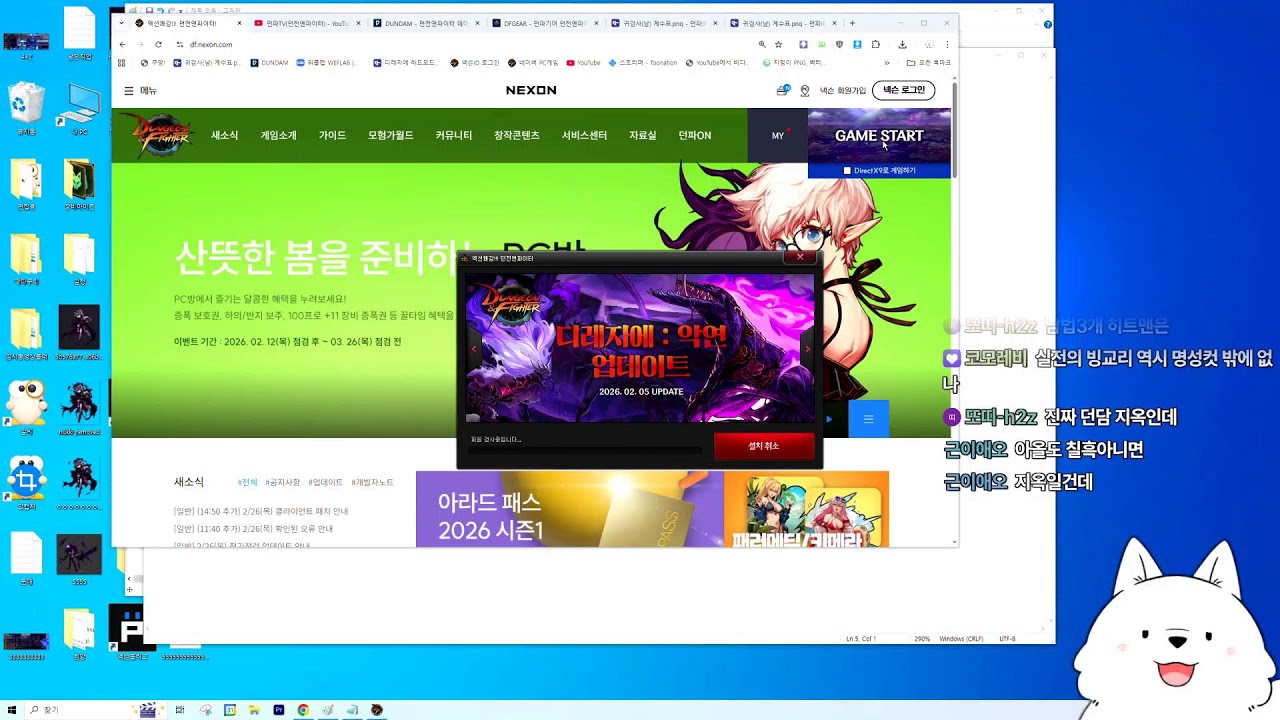Open the 서비스센터 navigation menu
This screenshot has height=720, width=1280.
pyautogui.click(x=584, y=136)
